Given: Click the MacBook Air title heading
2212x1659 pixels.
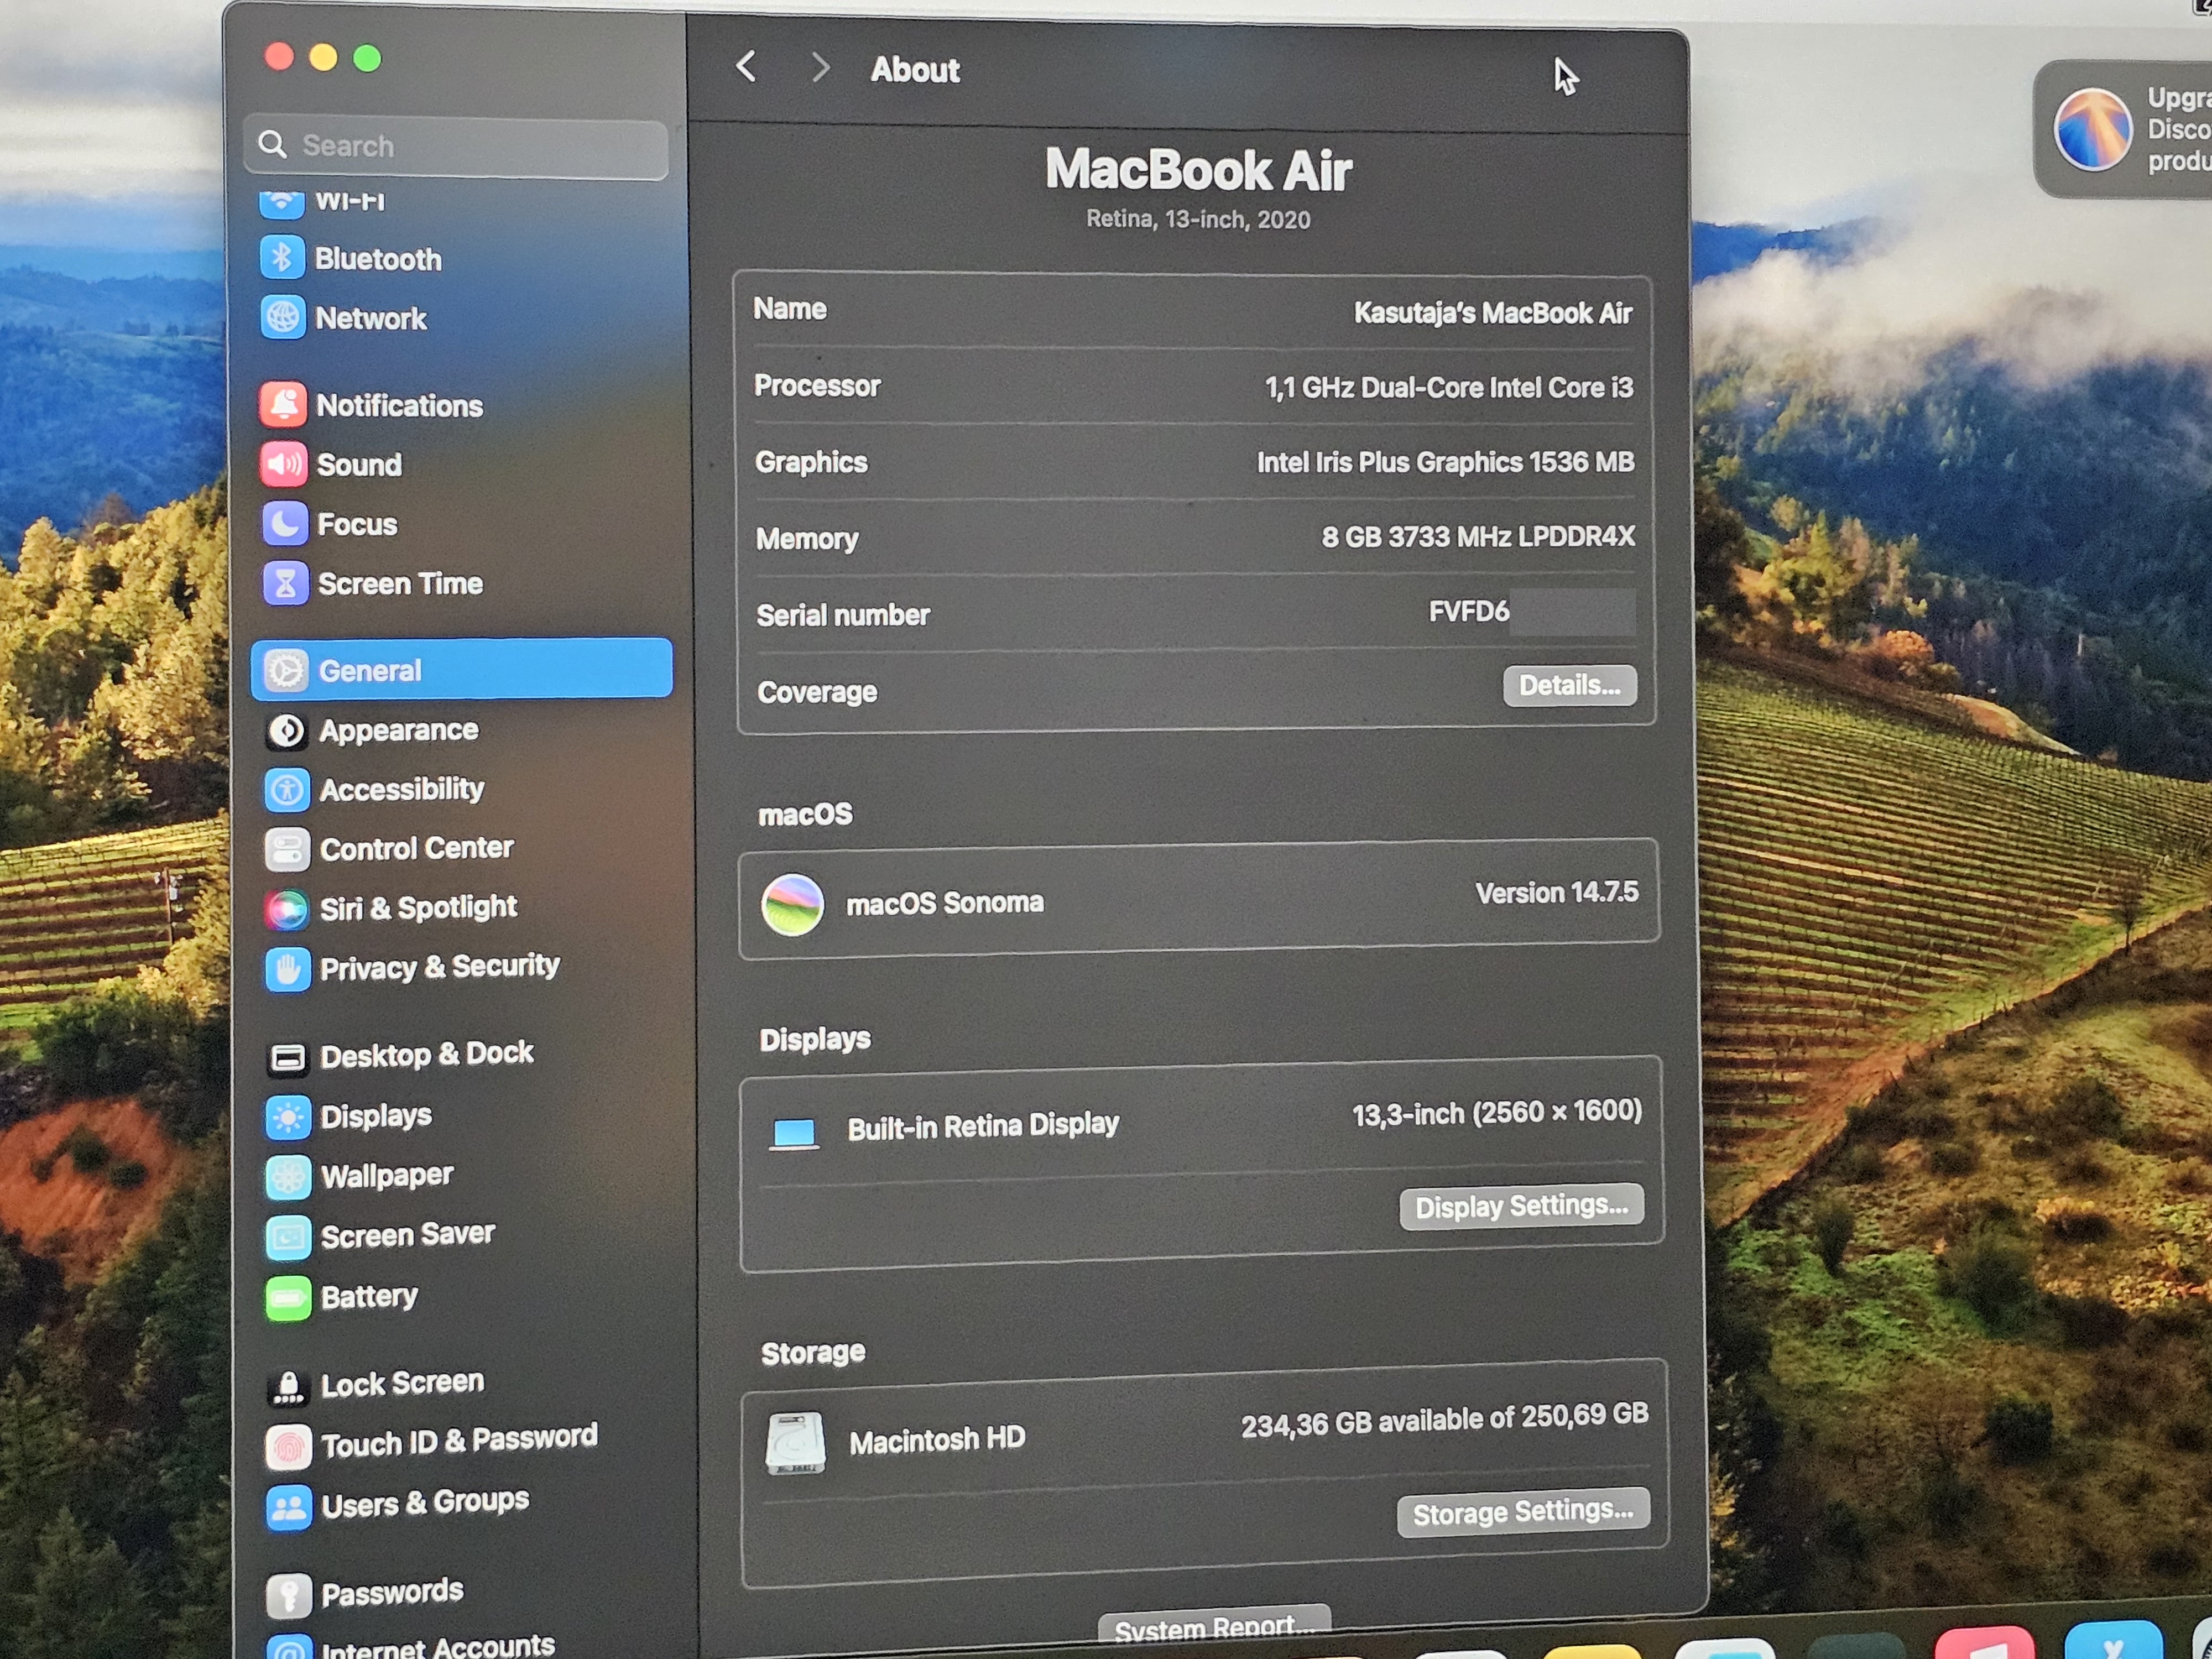Looking at the screenshot, I should coord(1198,170).
